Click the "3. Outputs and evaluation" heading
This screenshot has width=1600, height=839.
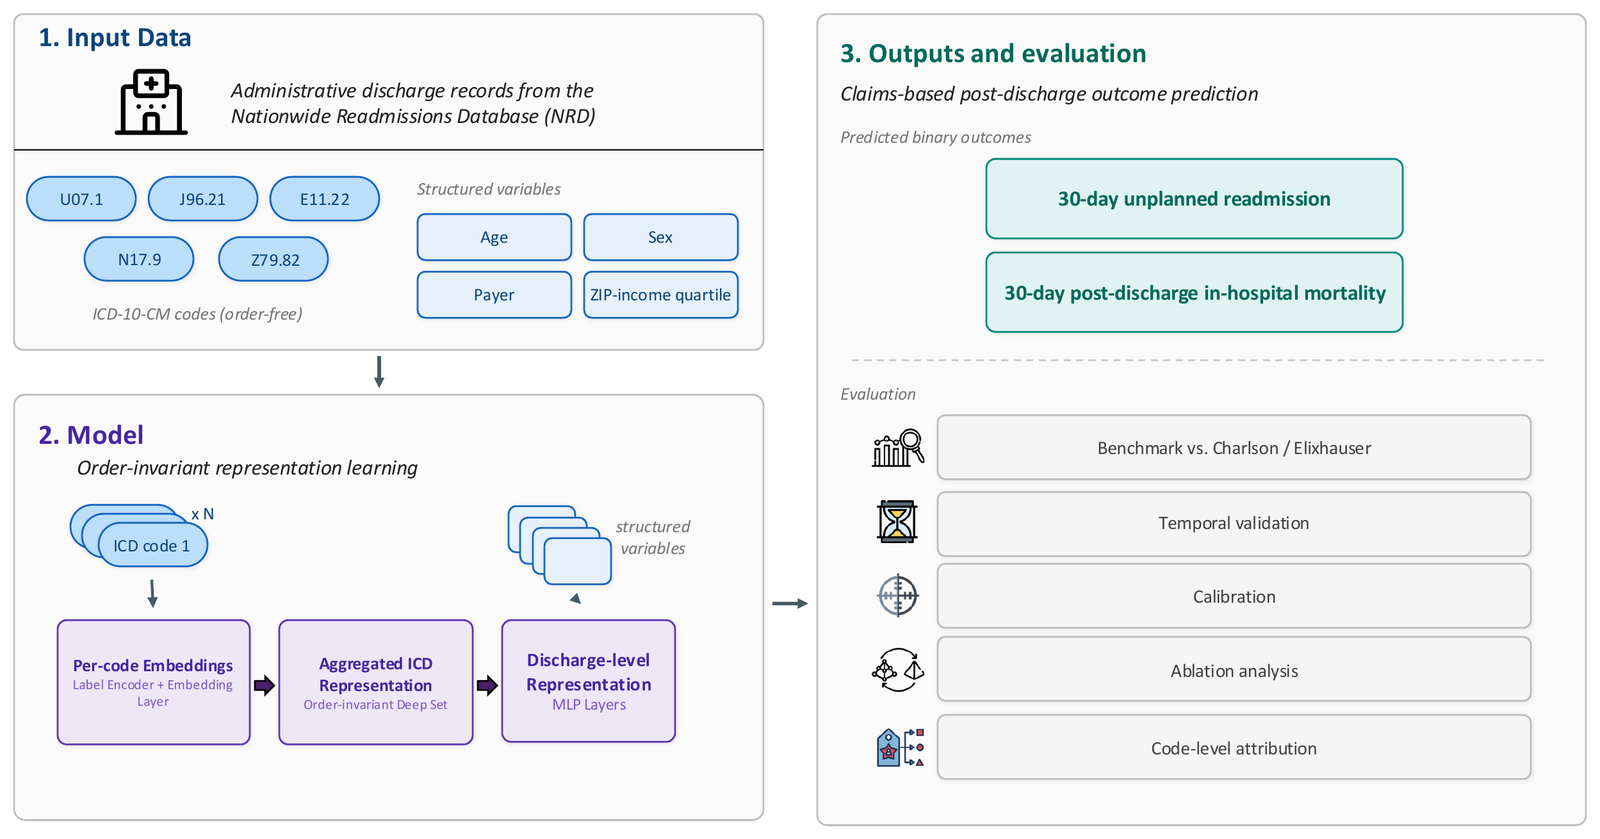pyautogui.click(x=993, y=54)
